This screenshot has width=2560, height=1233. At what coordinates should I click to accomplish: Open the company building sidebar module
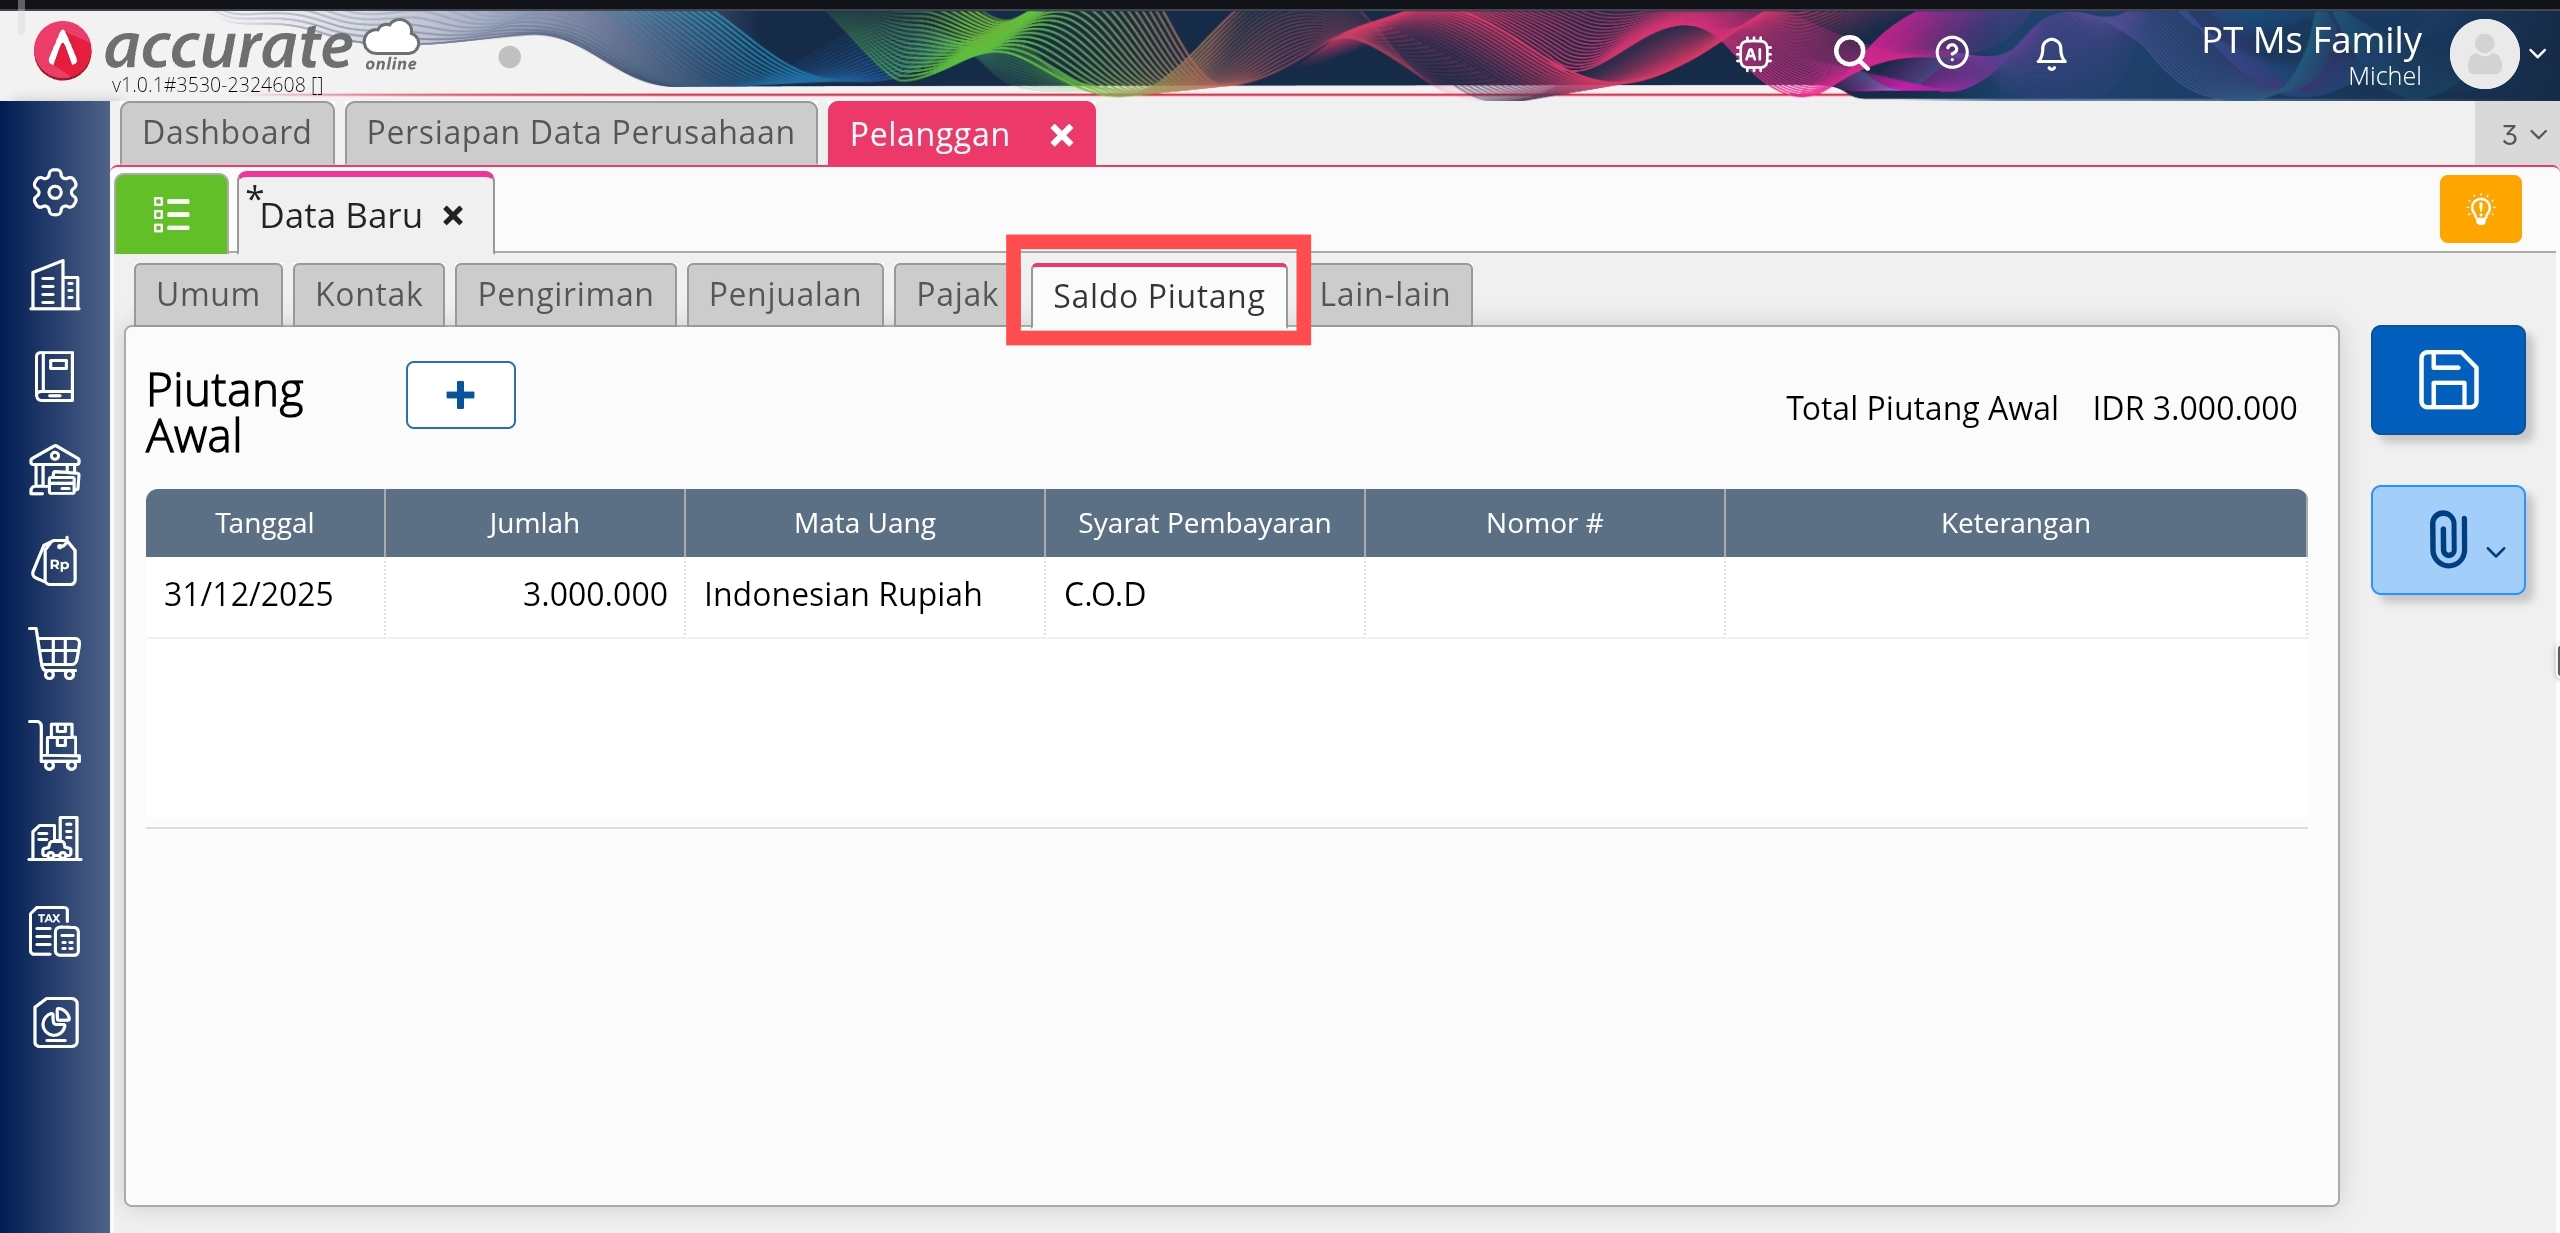pyautogui.click(x=55, y=285)
